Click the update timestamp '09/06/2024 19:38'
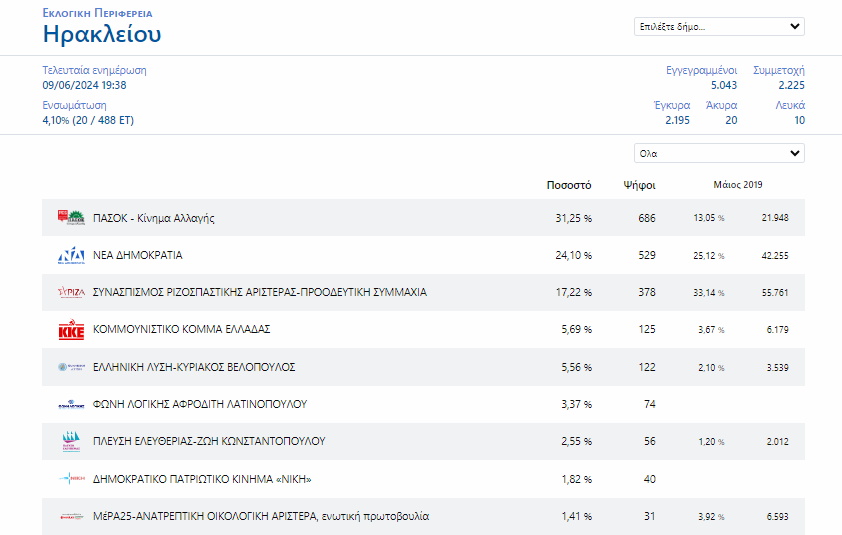 pos(84,85)
